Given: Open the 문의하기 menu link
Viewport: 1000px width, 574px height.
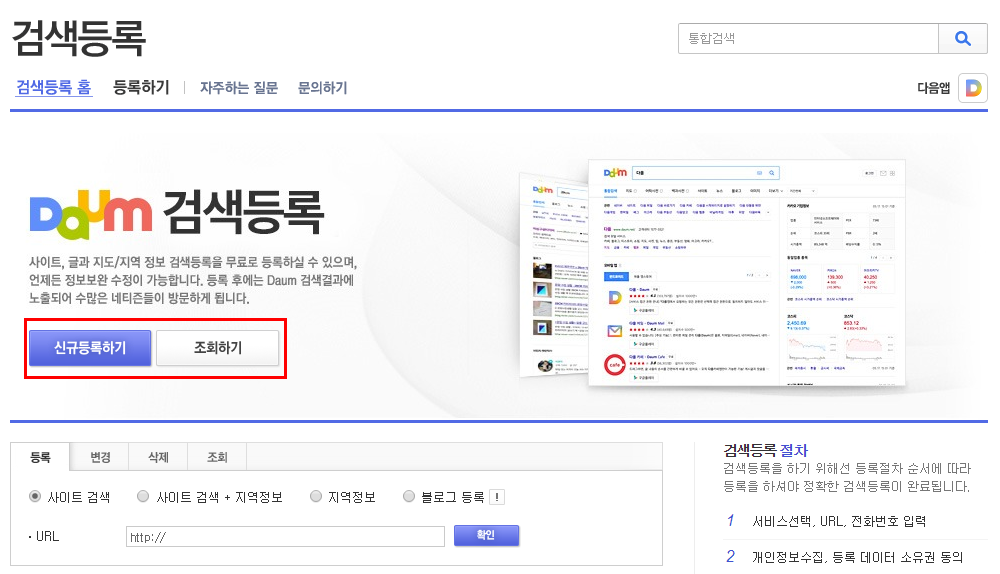Looking at the screenshot, I should pos(323,87).
